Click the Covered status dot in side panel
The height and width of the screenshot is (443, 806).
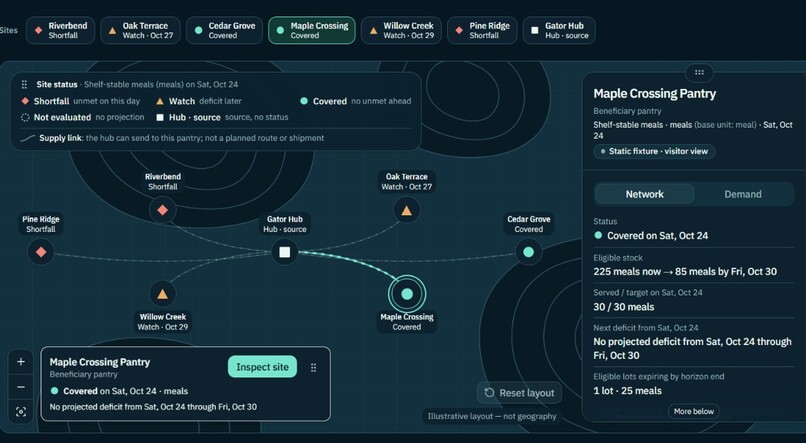tap(598, 235)
